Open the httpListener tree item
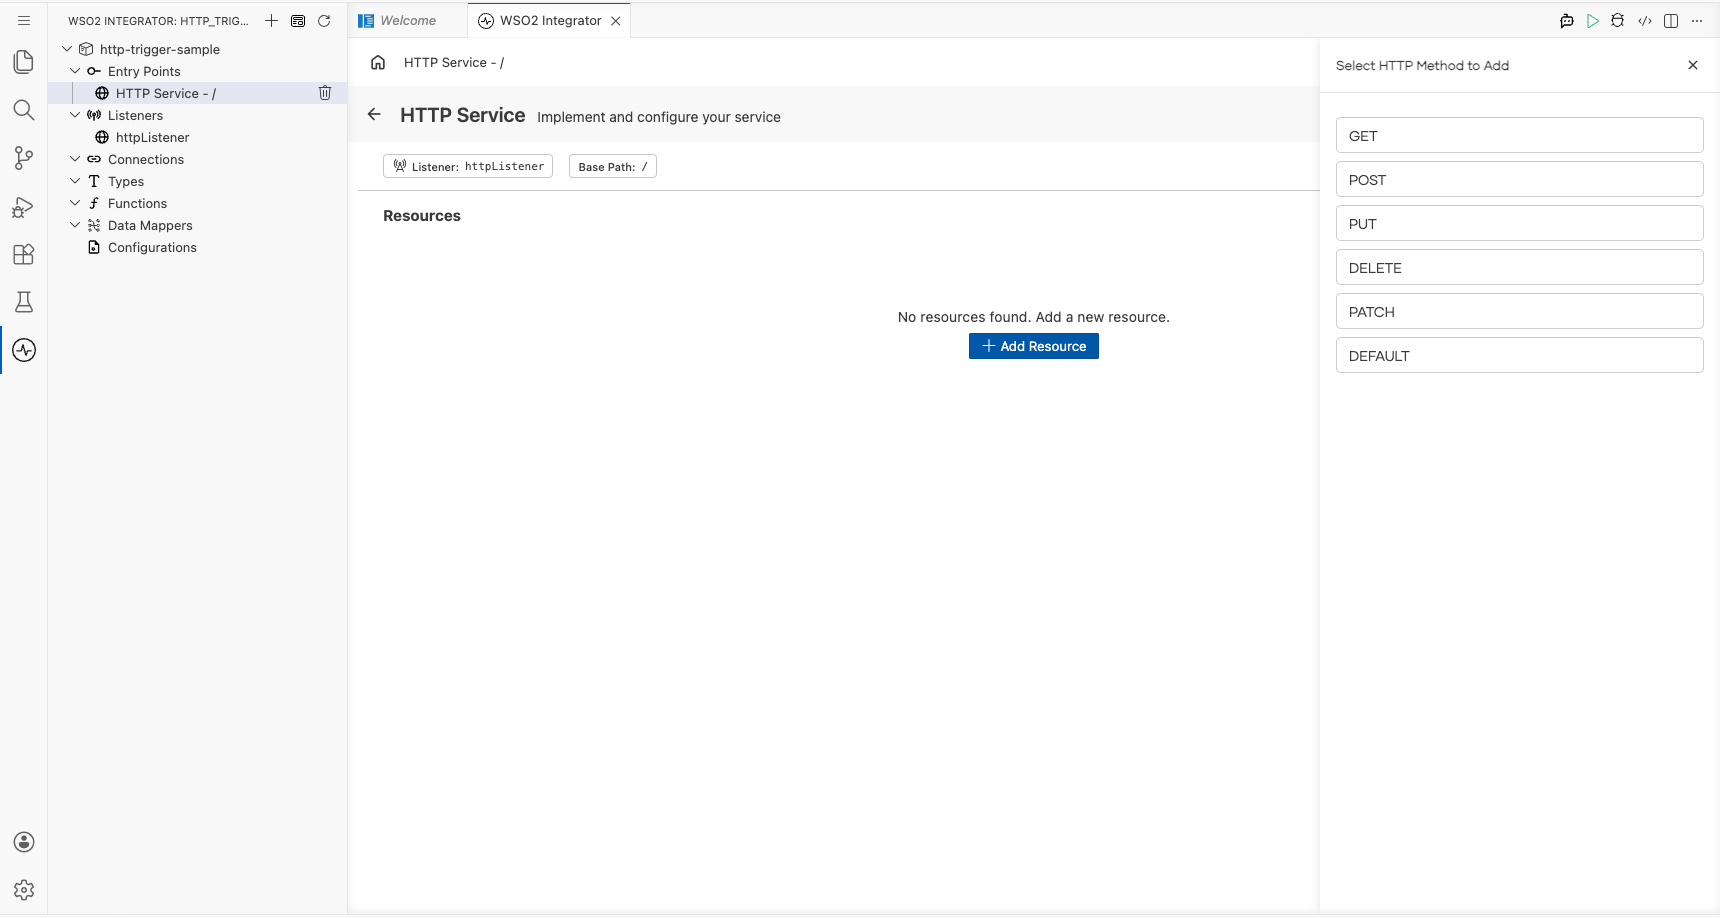 152,137
